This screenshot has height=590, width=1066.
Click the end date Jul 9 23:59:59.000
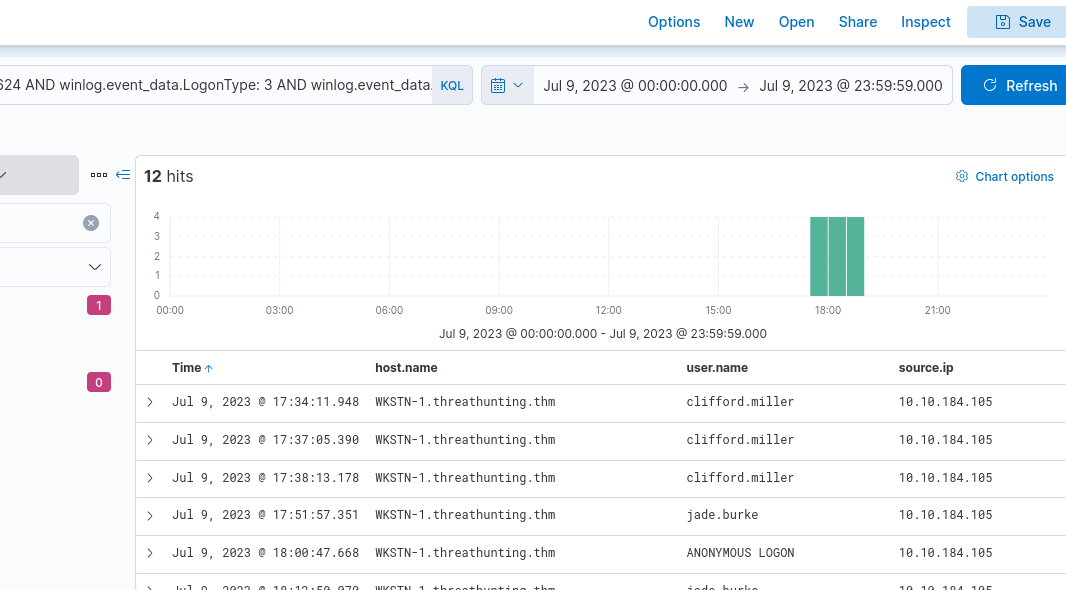850,86
